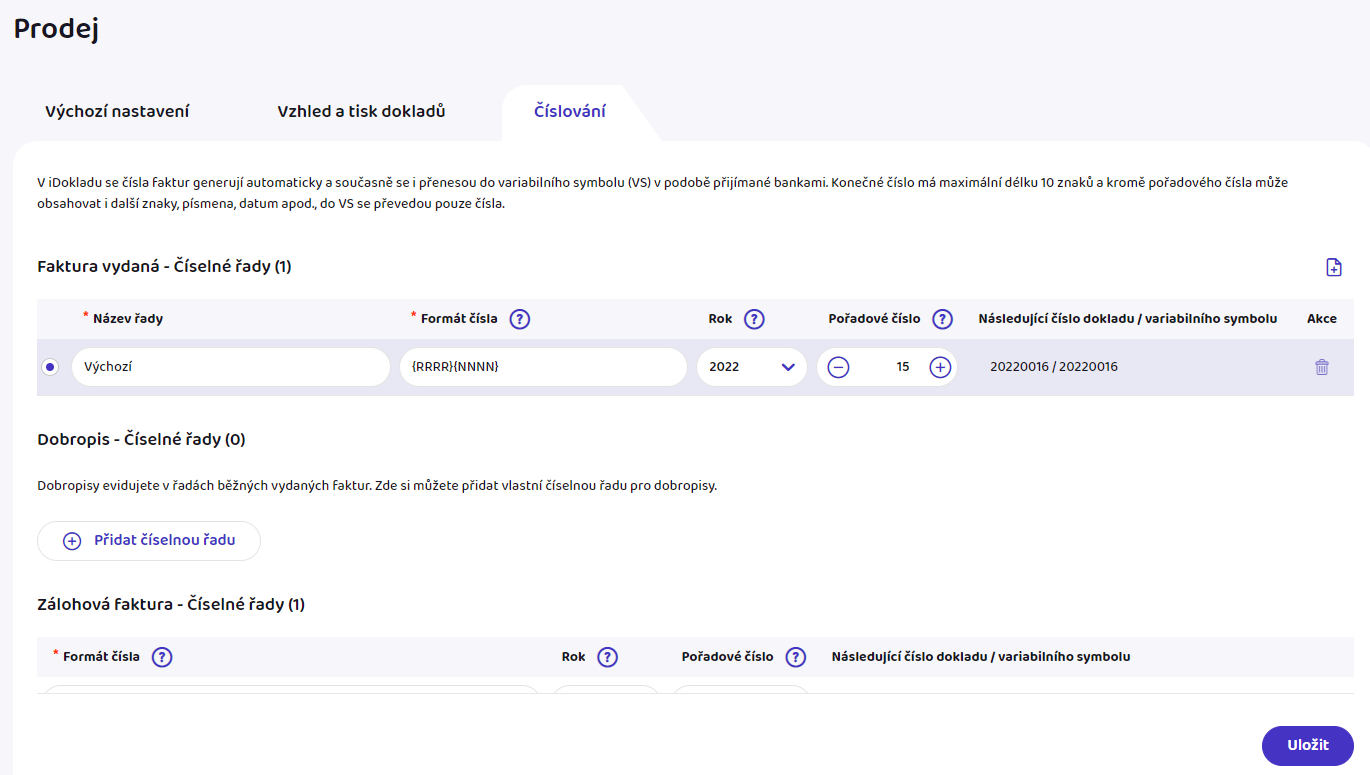Edit the {RRRR}{NNNN} number format field

point(543,367)
